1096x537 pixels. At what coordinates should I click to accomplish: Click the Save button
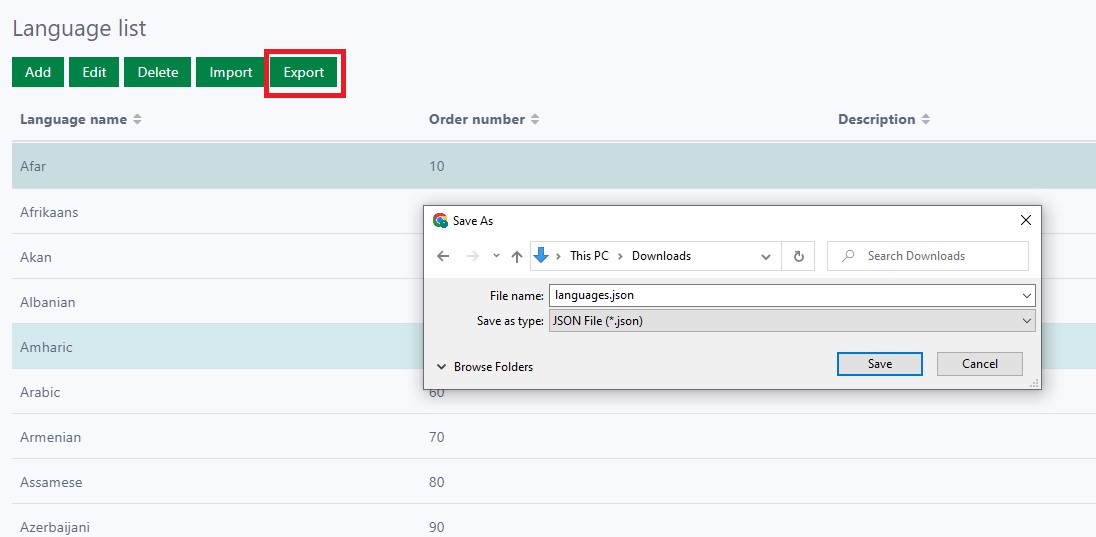click(x=879, y=364)
